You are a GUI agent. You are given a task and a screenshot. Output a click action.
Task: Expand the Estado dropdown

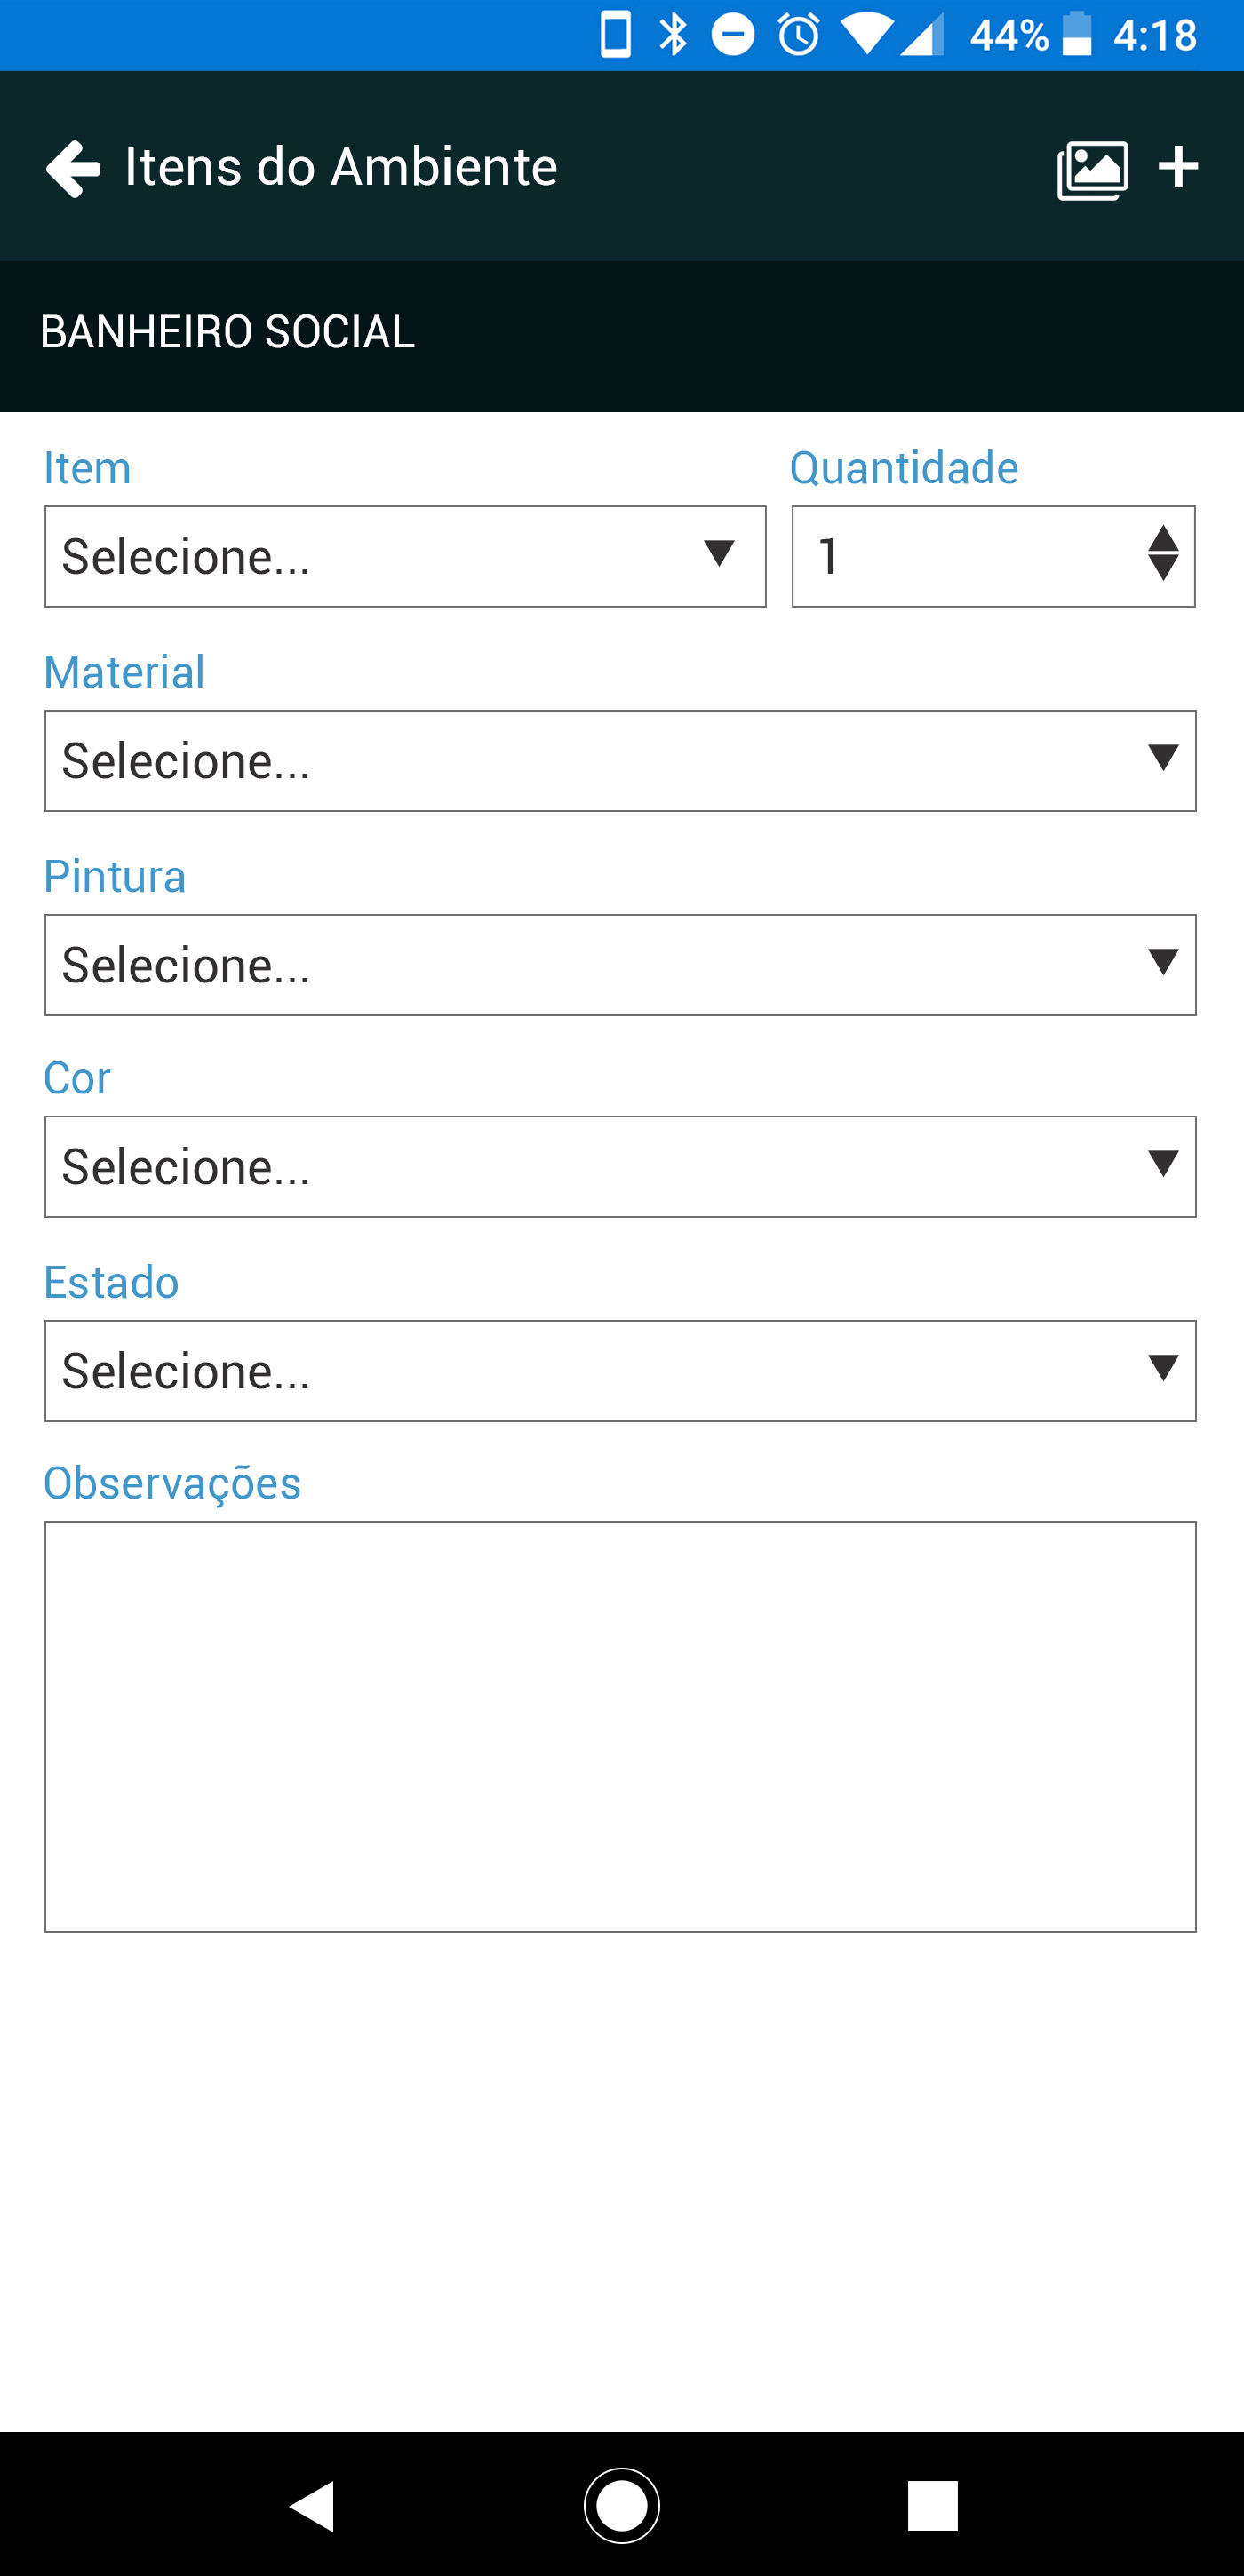620,1371
